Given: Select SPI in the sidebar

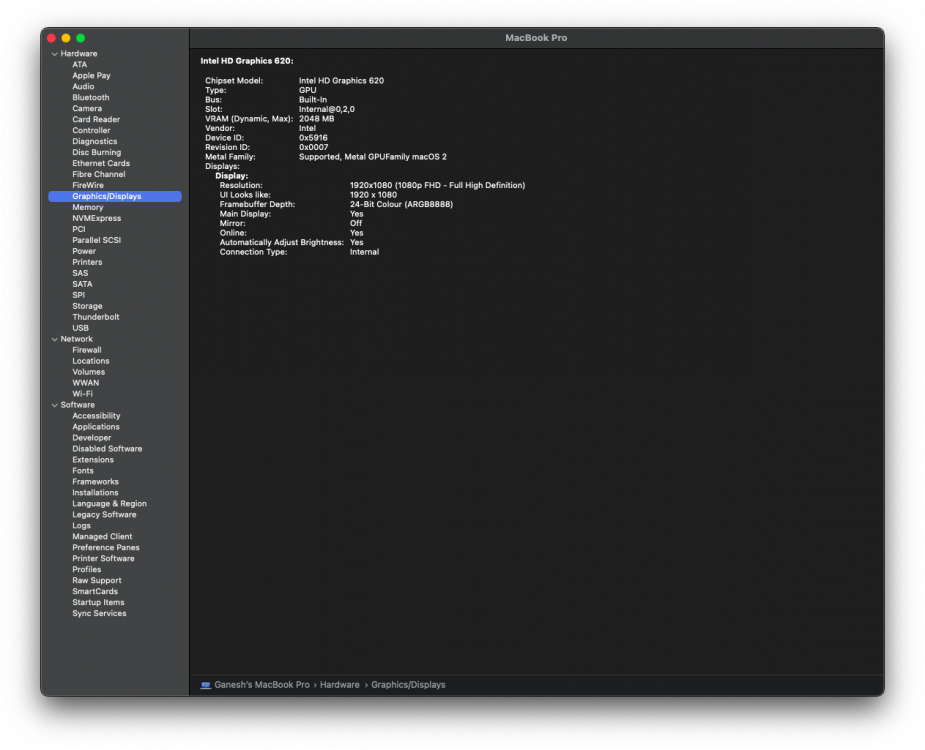Looking at the screenshot, I should pos(78,295).
